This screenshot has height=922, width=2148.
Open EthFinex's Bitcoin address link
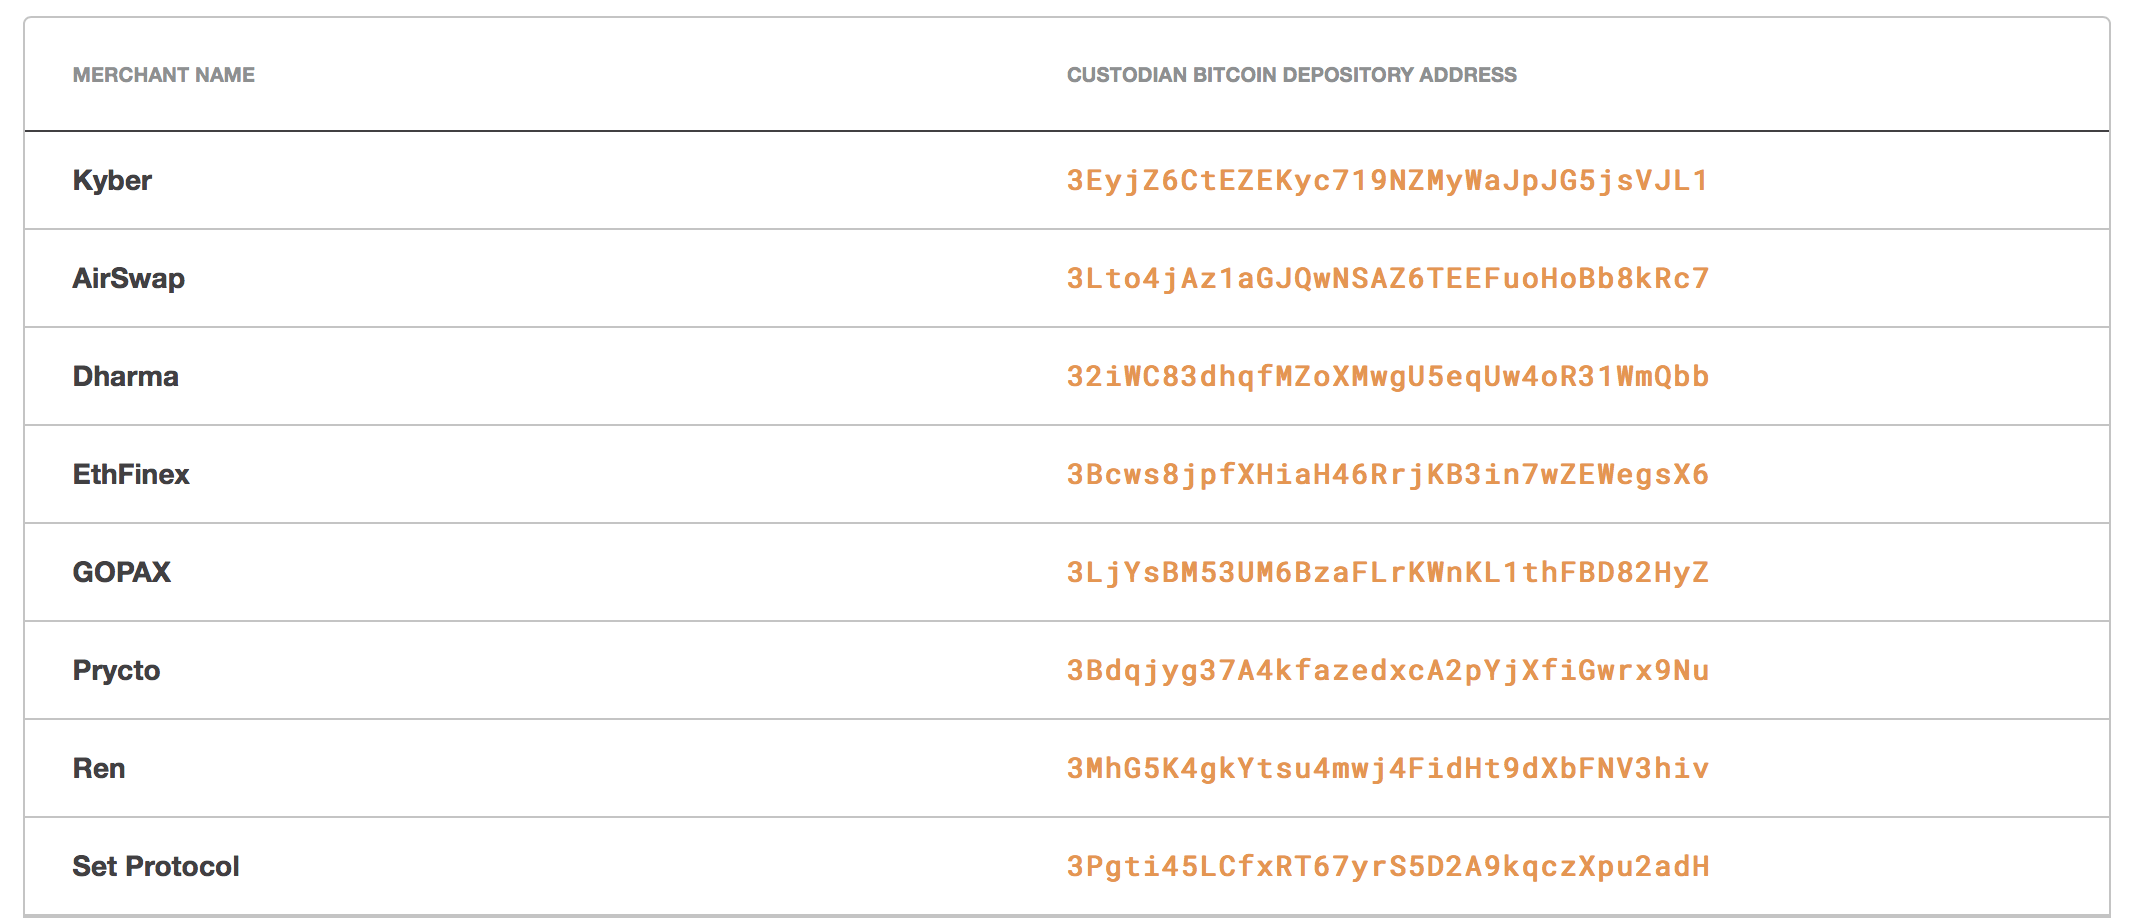(x=1388, y=474)
